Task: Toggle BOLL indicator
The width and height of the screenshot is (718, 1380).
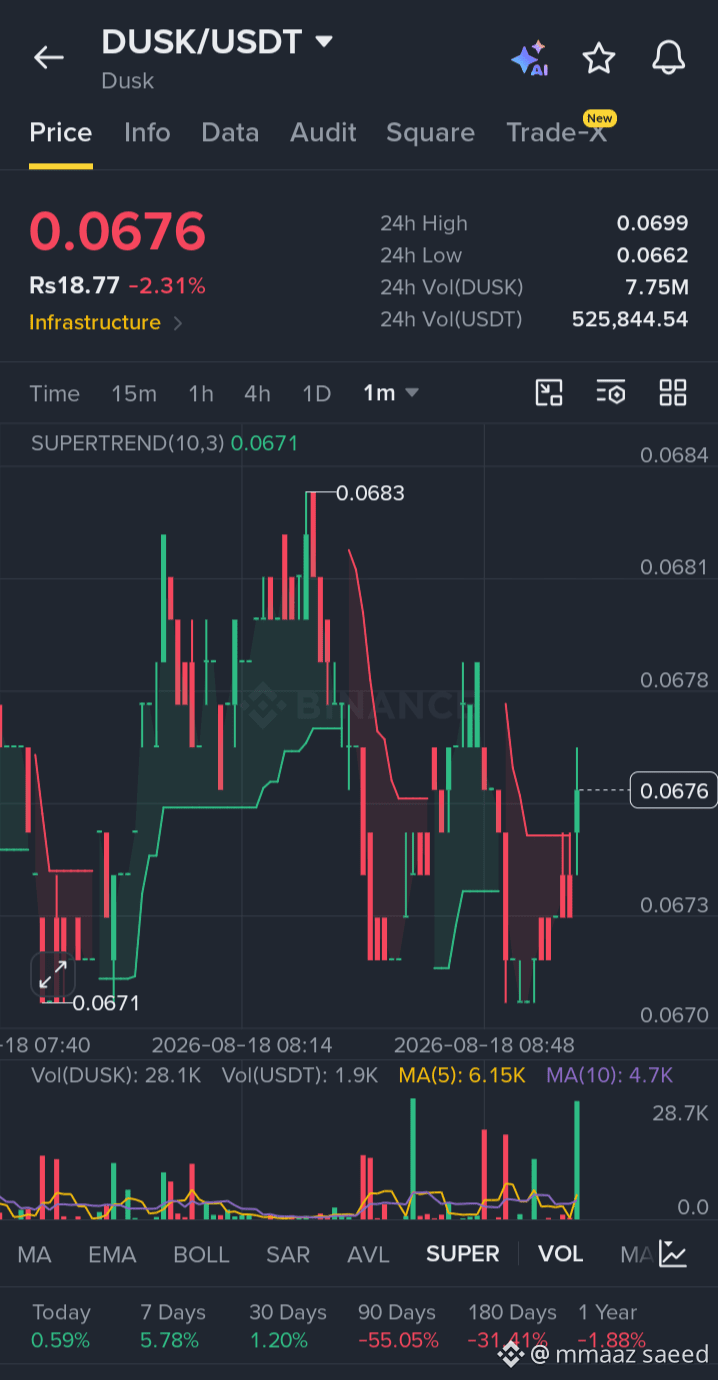Action: (x=201, y=1254)
